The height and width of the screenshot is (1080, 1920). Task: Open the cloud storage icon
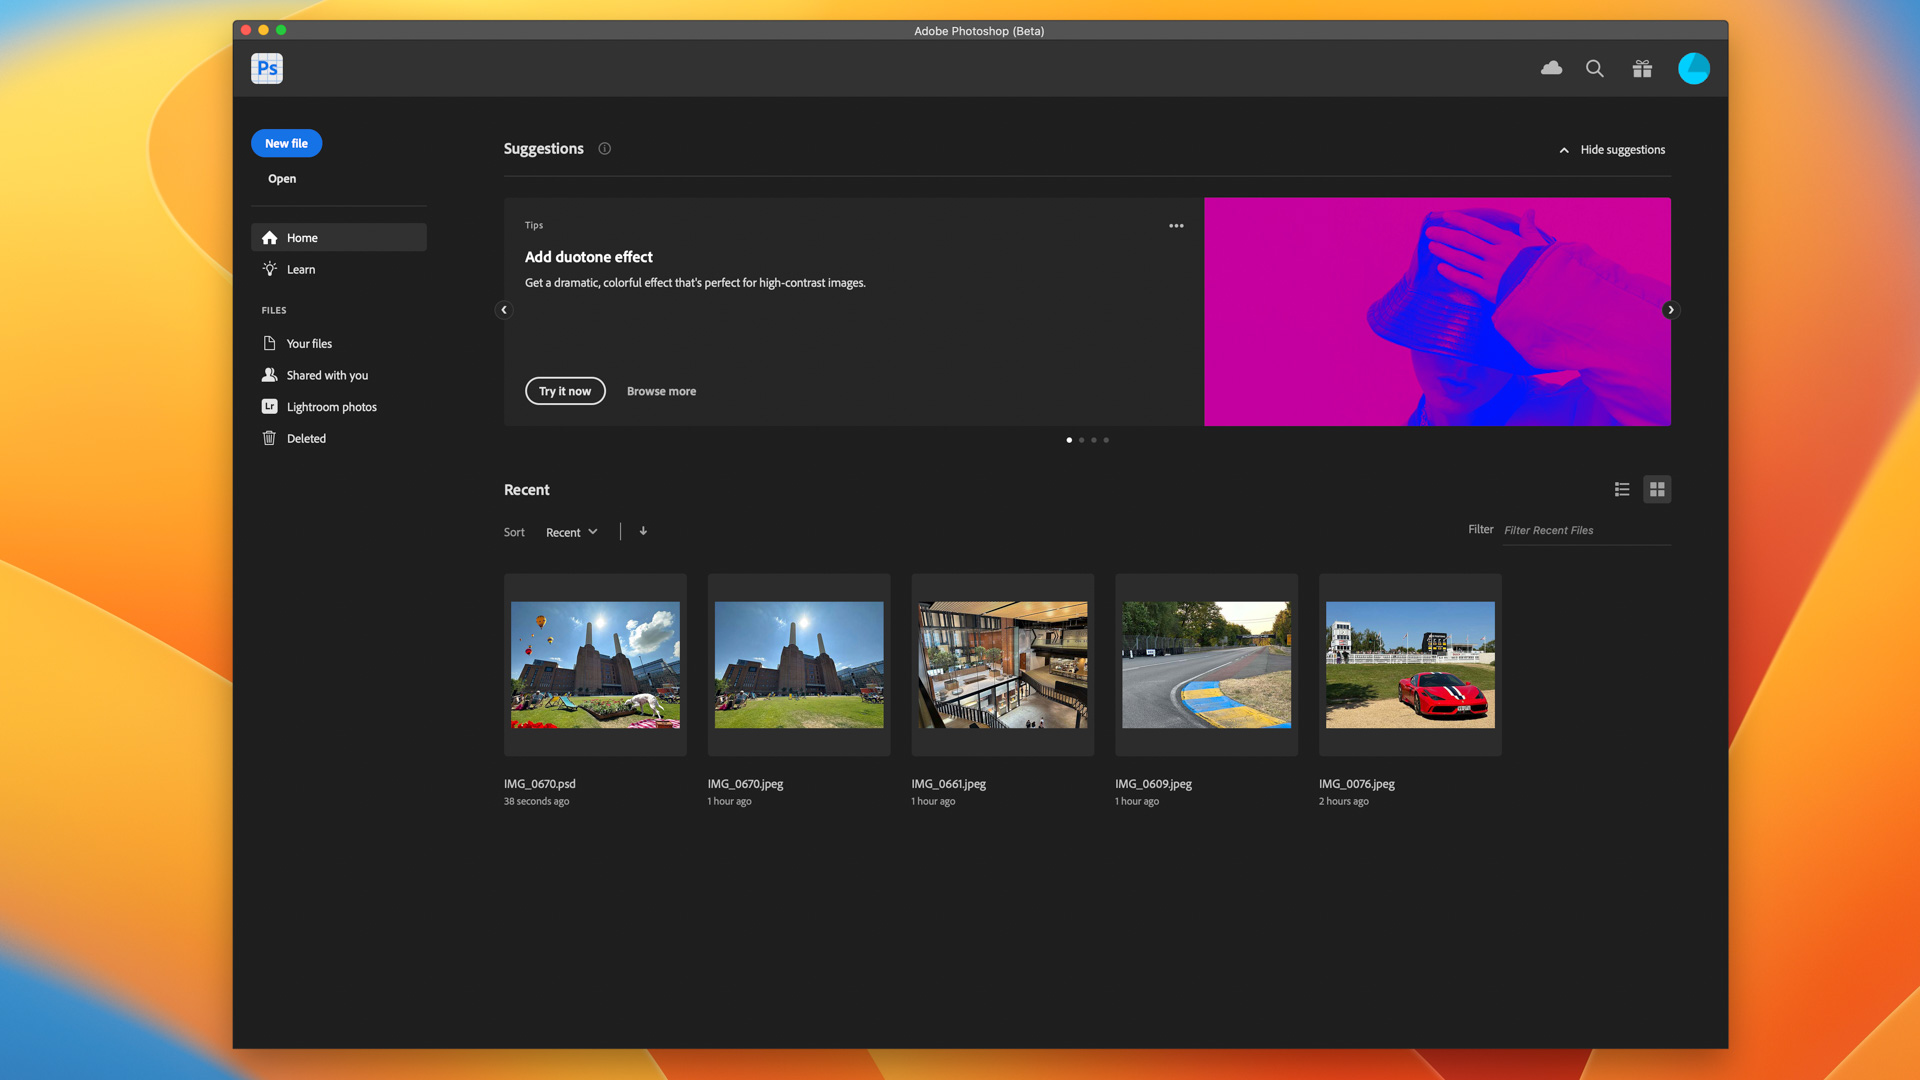click(1551, 67)
